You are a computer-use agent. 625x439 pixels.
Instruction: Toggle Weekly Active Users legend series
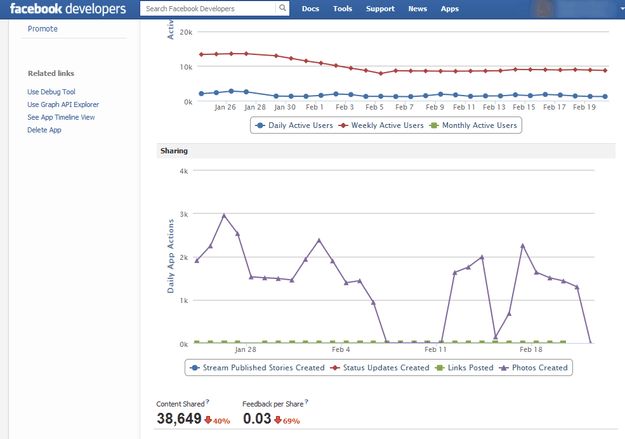[x=381, y=125]
